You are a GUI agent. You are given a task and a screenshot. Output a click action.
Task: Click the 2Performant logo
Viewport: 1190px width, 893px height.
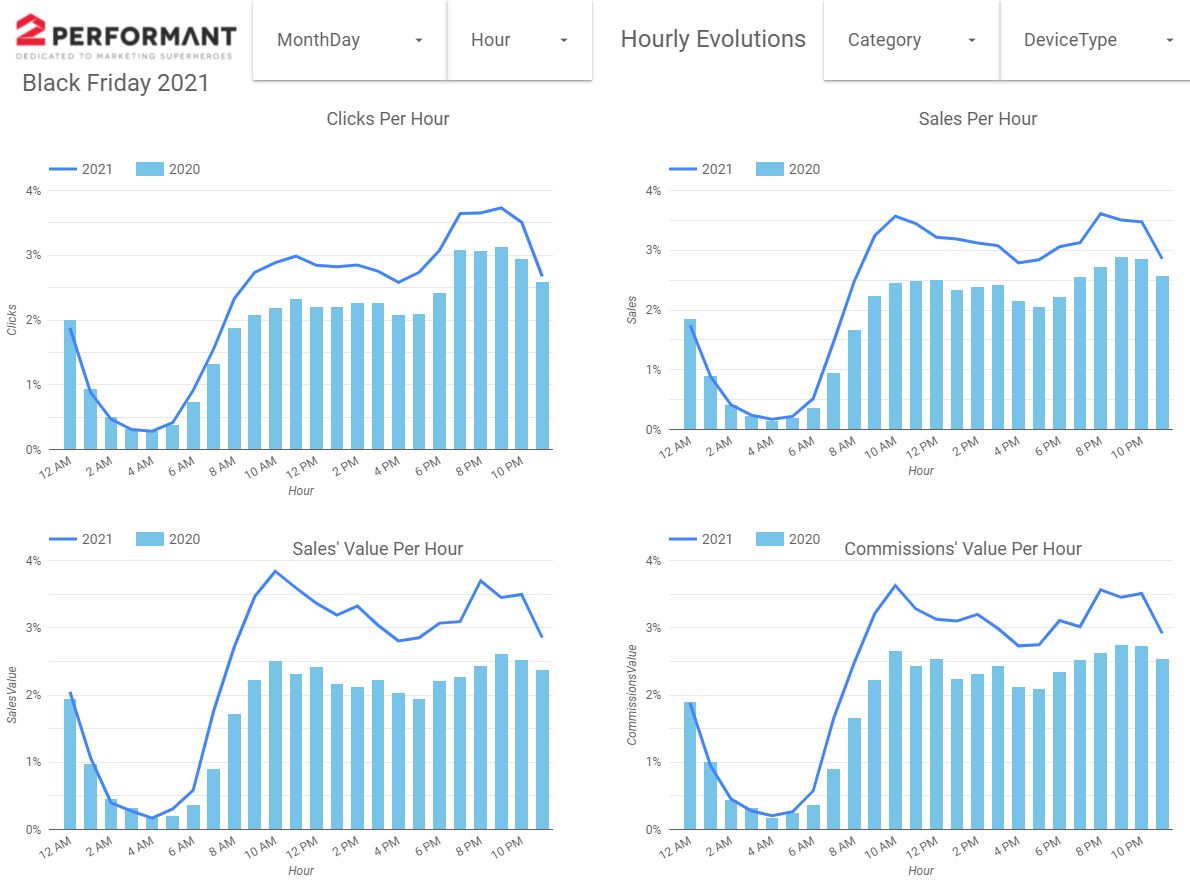pos(125,36)
